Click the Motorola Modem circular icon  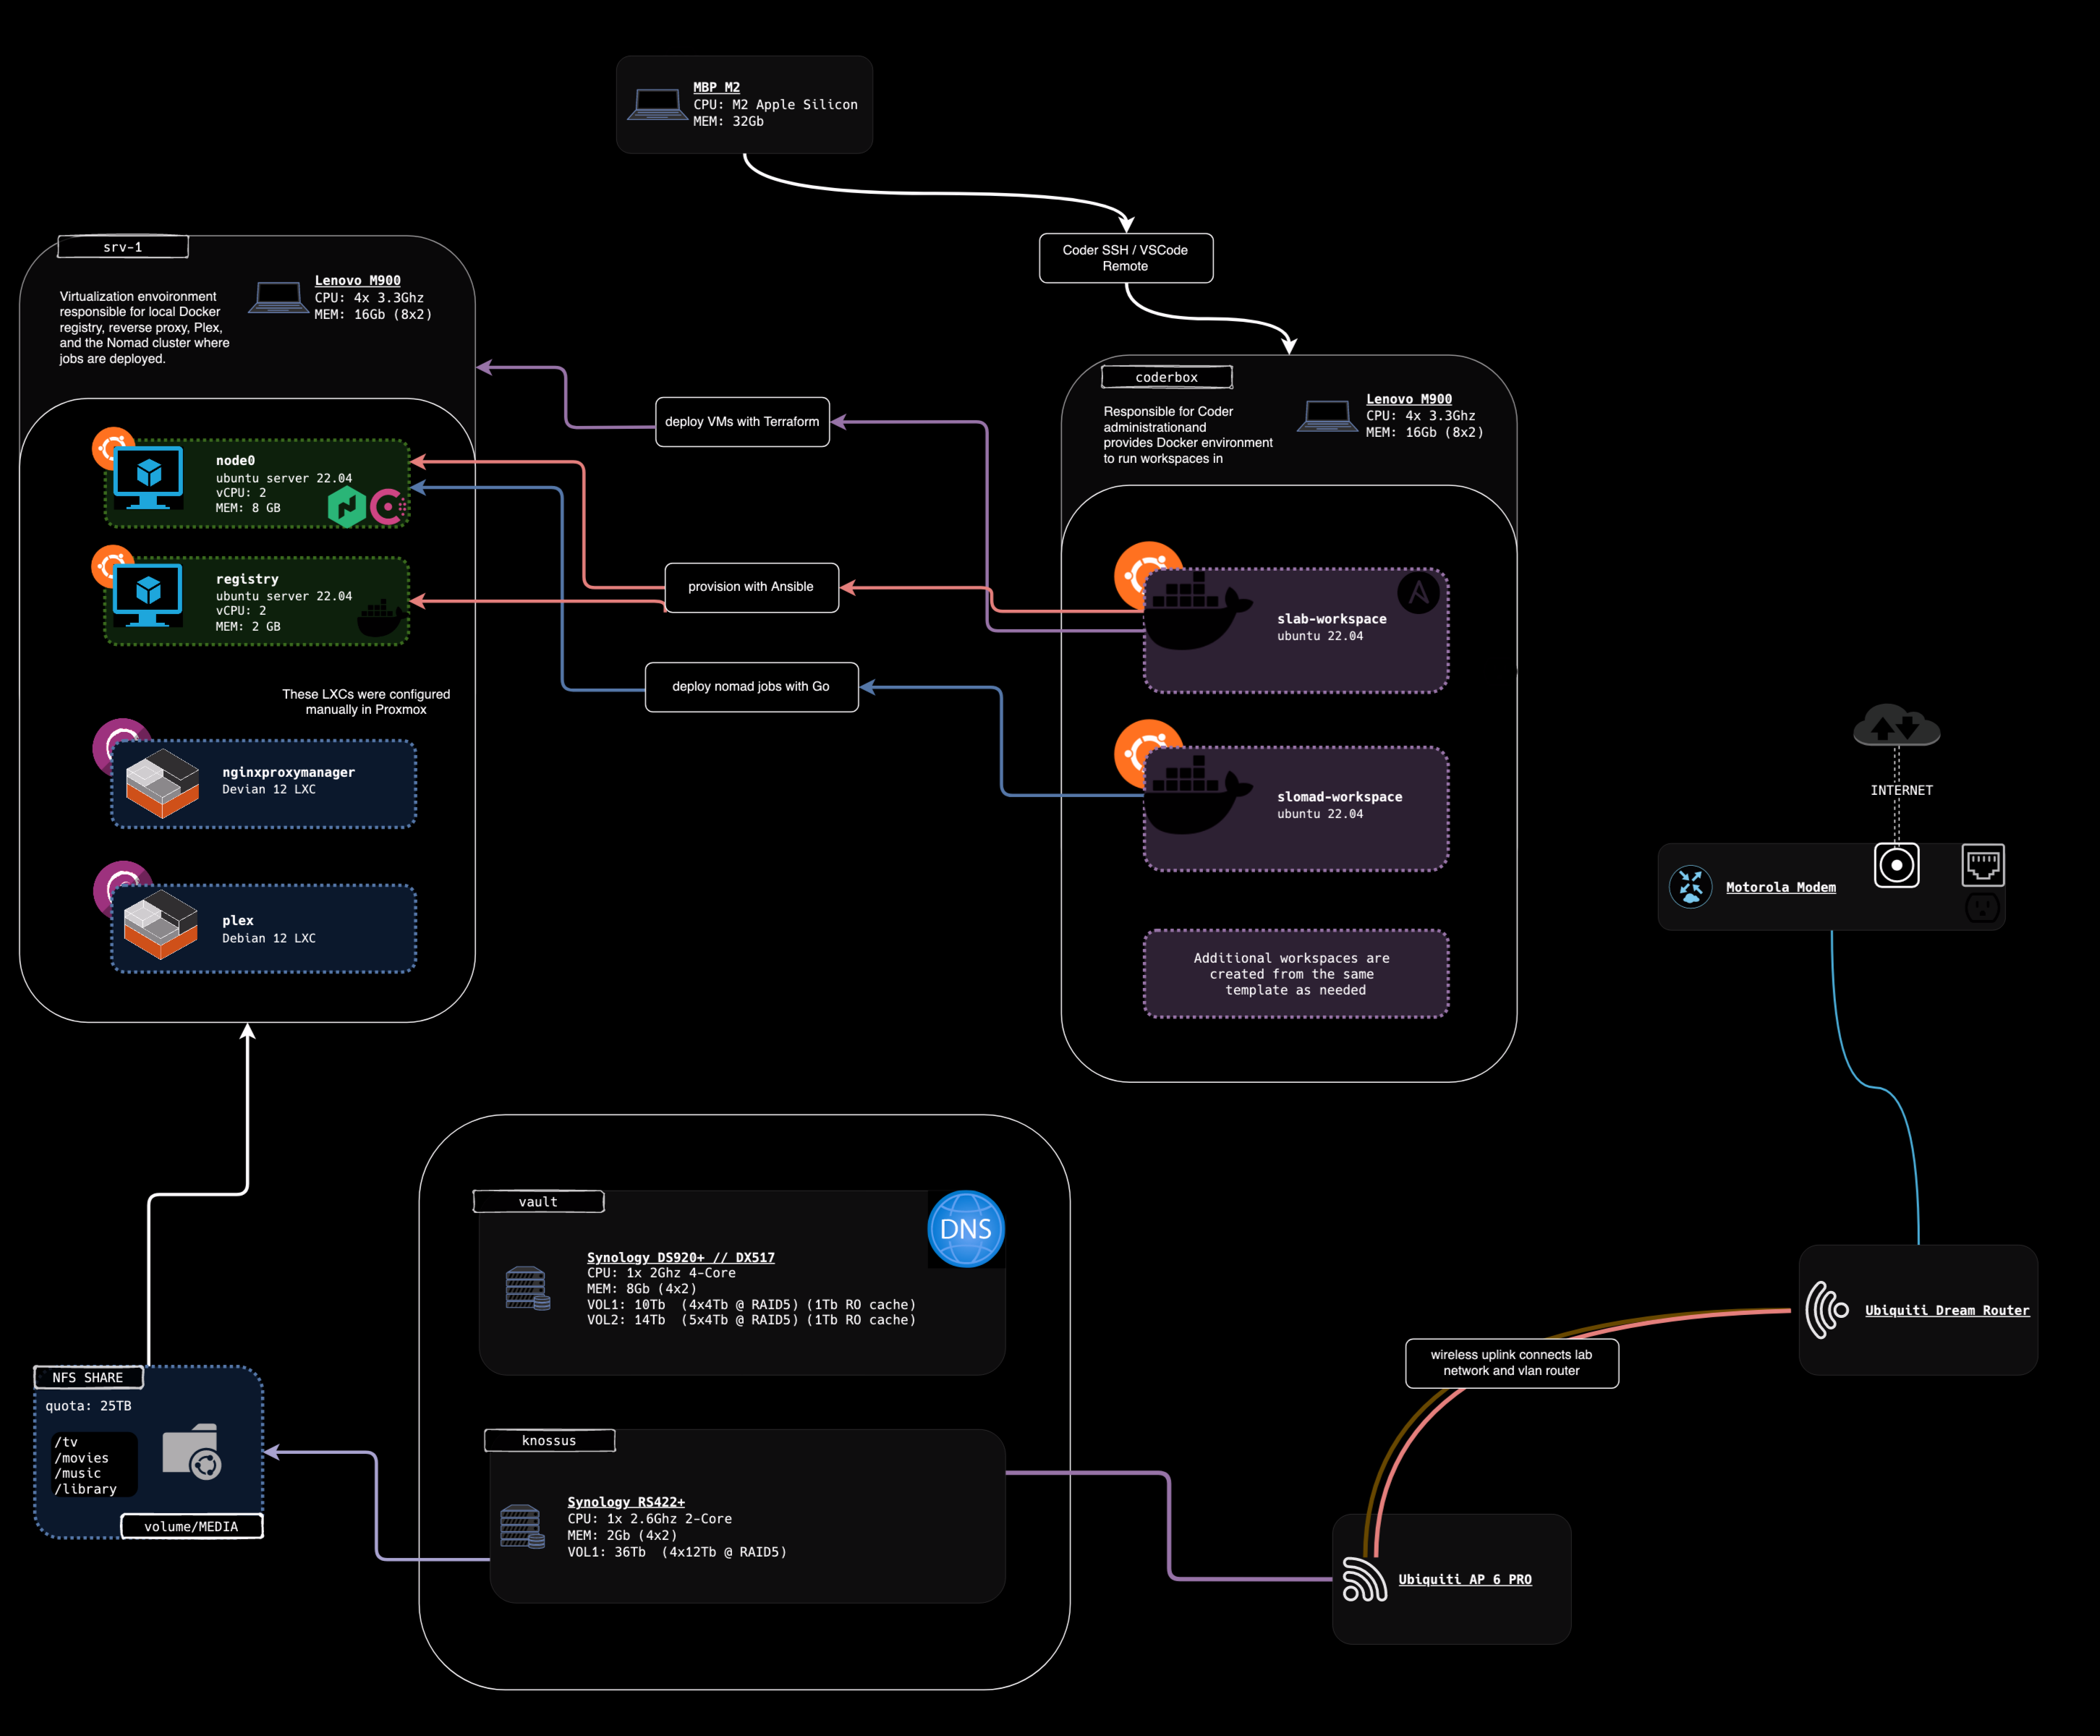1690,886
